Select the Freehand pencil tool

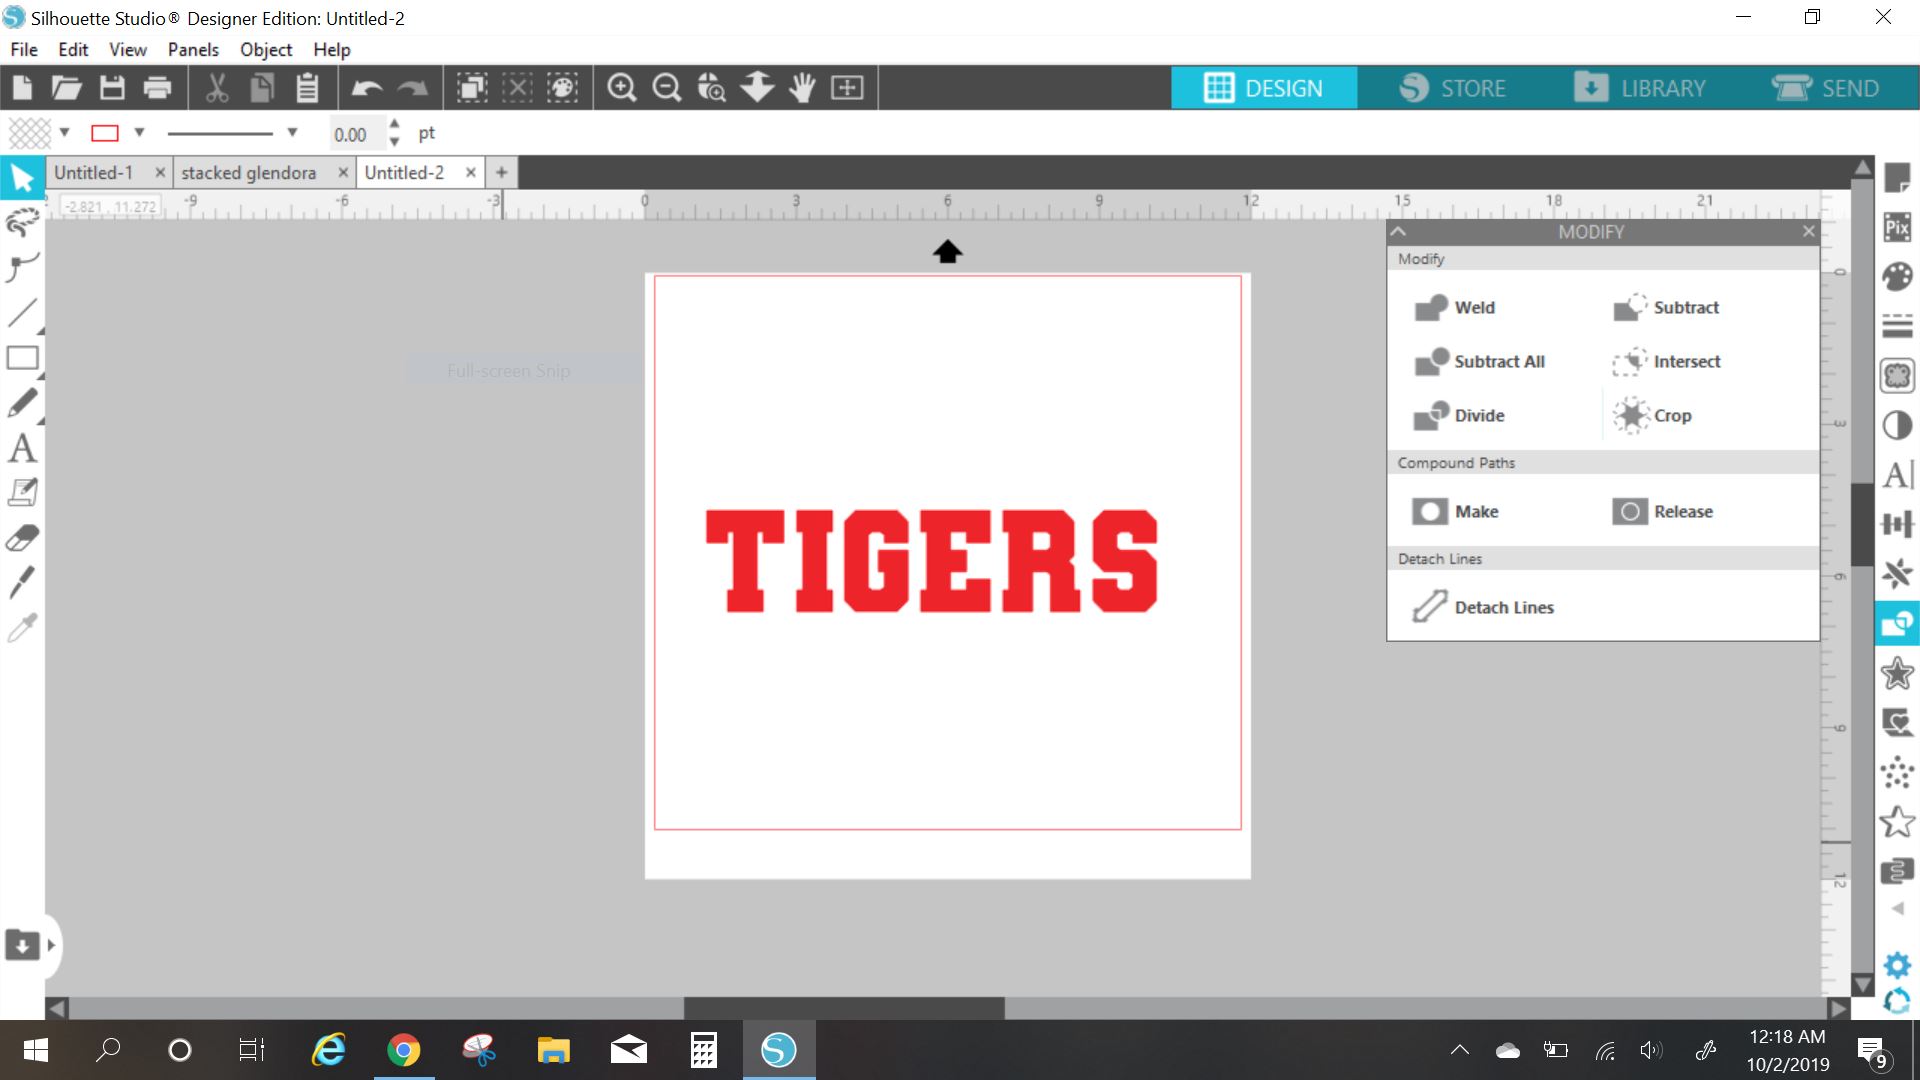click(22, 403)
